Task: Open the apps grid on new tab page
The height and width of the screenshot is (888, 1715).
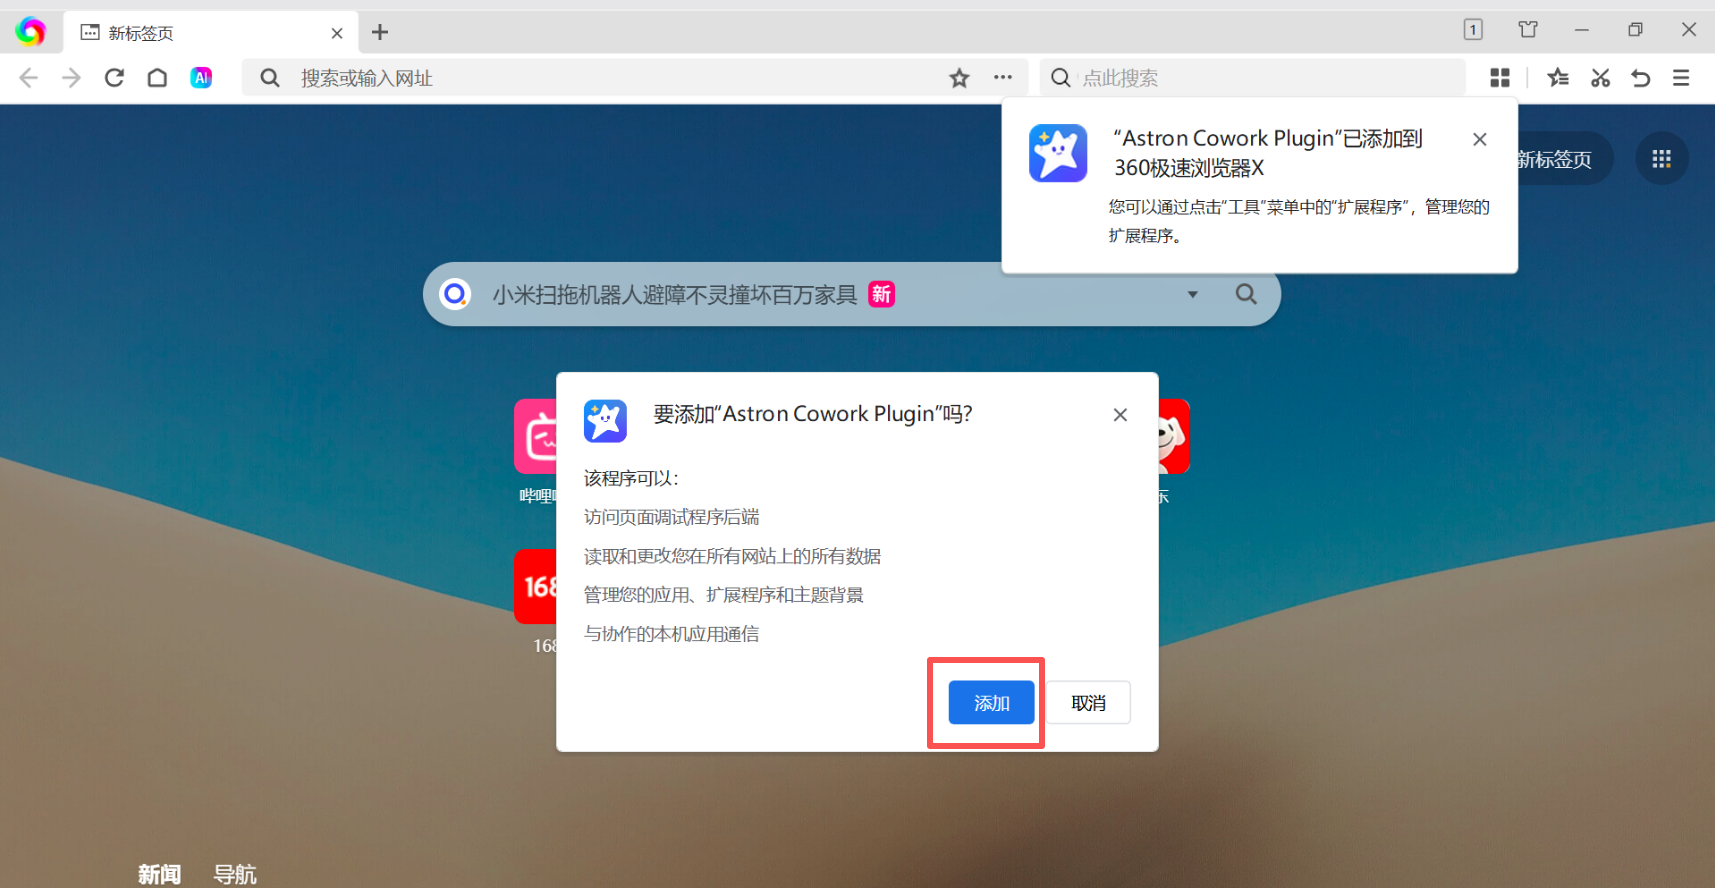Action: [1662, 159]
